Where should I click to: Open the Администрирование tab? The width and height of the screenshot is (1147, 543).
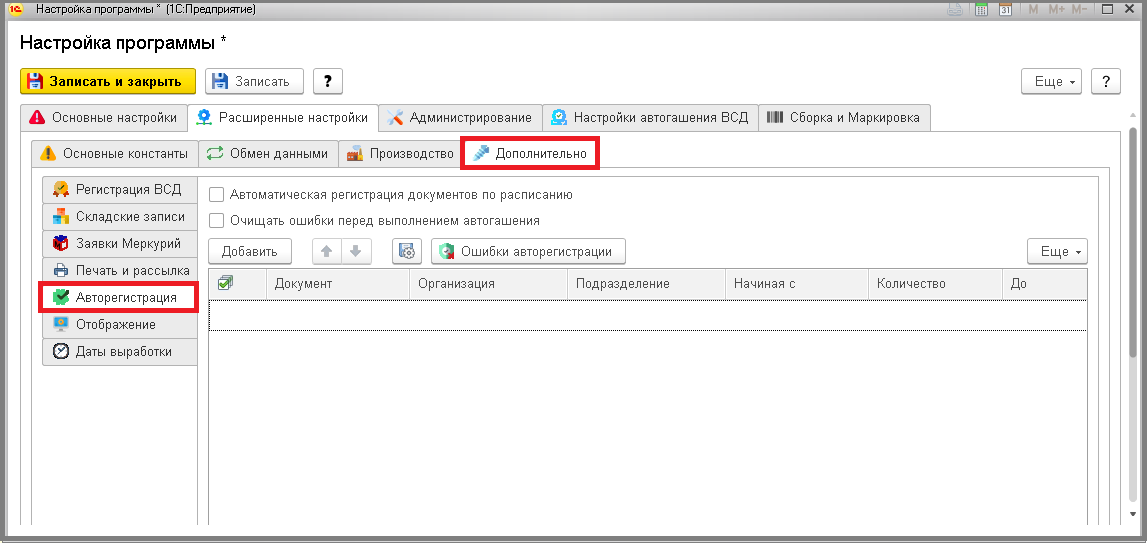coord(459,117)
